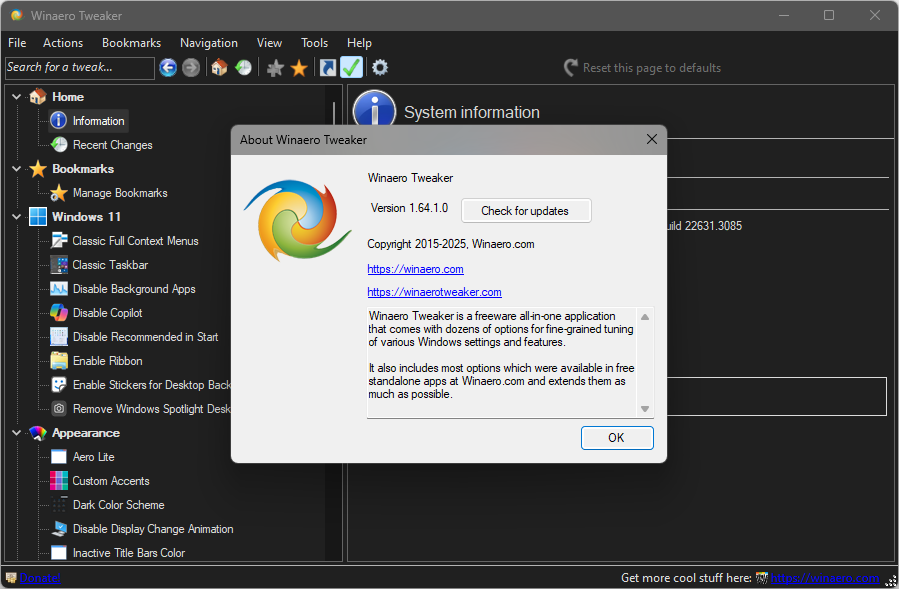899x589 pixels.
Task: Open the Navigation menu
Action: click(209, 43)
